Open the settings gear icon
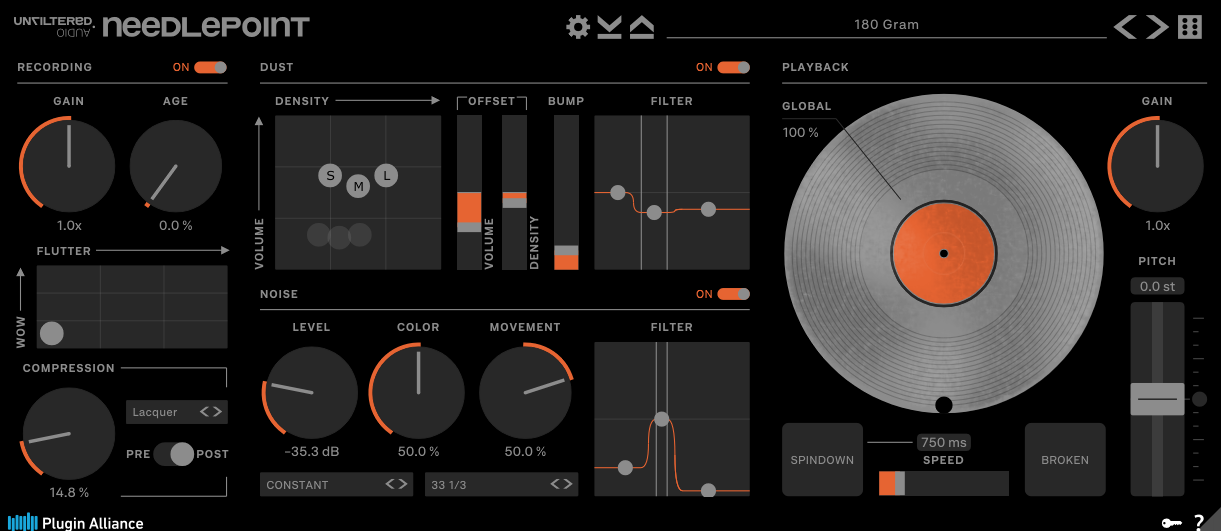 pos(578,27)
